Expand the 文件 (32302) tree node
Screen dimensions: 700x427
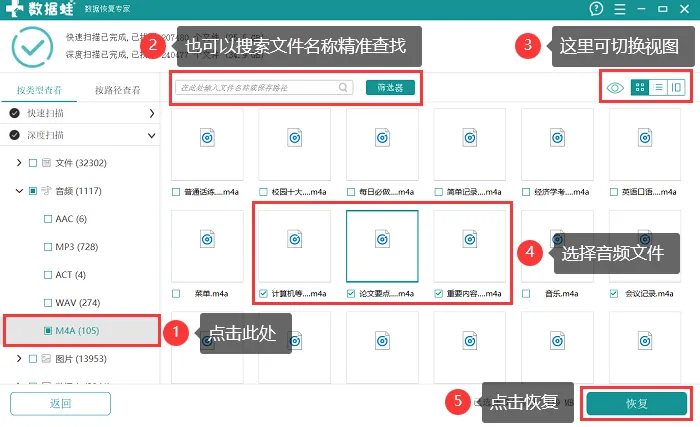[x=19, y=162]
